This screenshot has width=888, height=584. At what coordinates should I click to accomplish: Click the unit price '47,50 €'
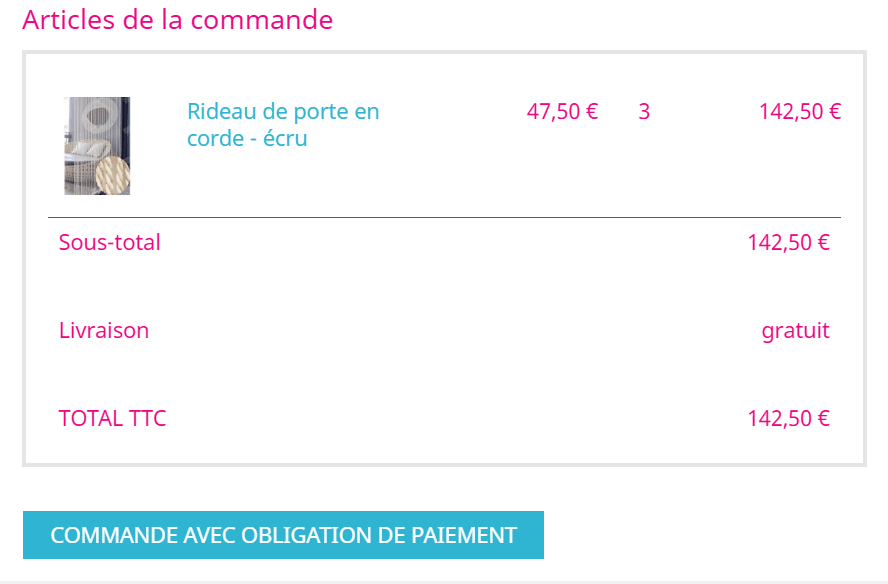click(x=562, y=111)
